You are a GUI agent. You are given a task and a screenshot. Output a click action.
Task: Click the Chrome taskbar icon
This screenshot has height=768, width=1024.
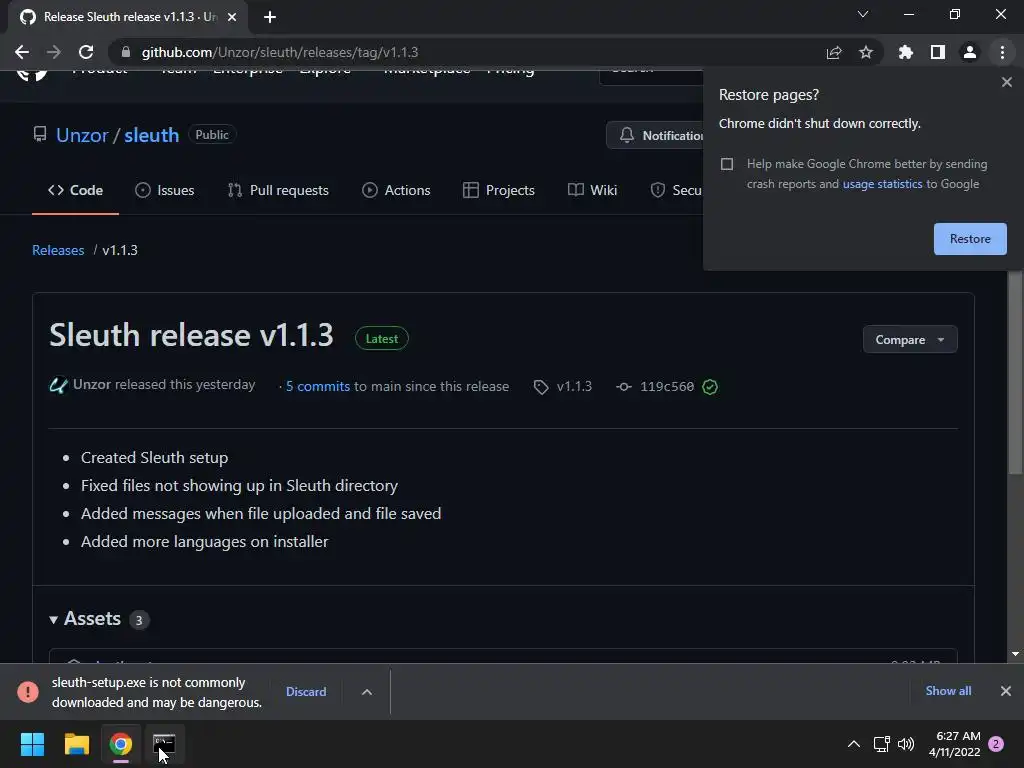[x=120, y=744]
